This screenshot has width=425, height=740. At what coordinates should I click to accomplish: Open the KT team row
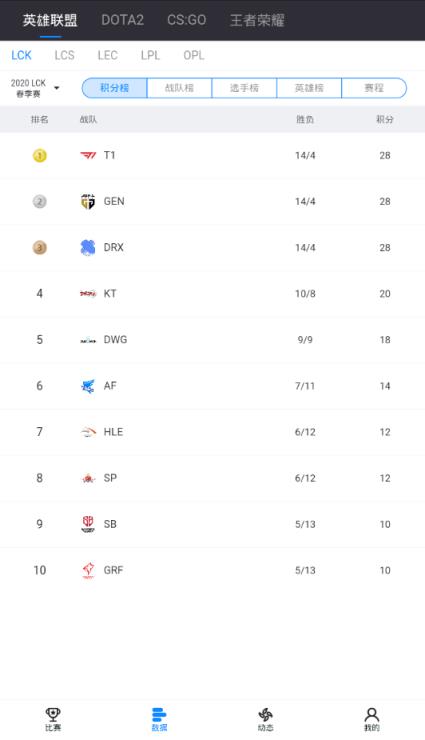click(x=212, y=294)
